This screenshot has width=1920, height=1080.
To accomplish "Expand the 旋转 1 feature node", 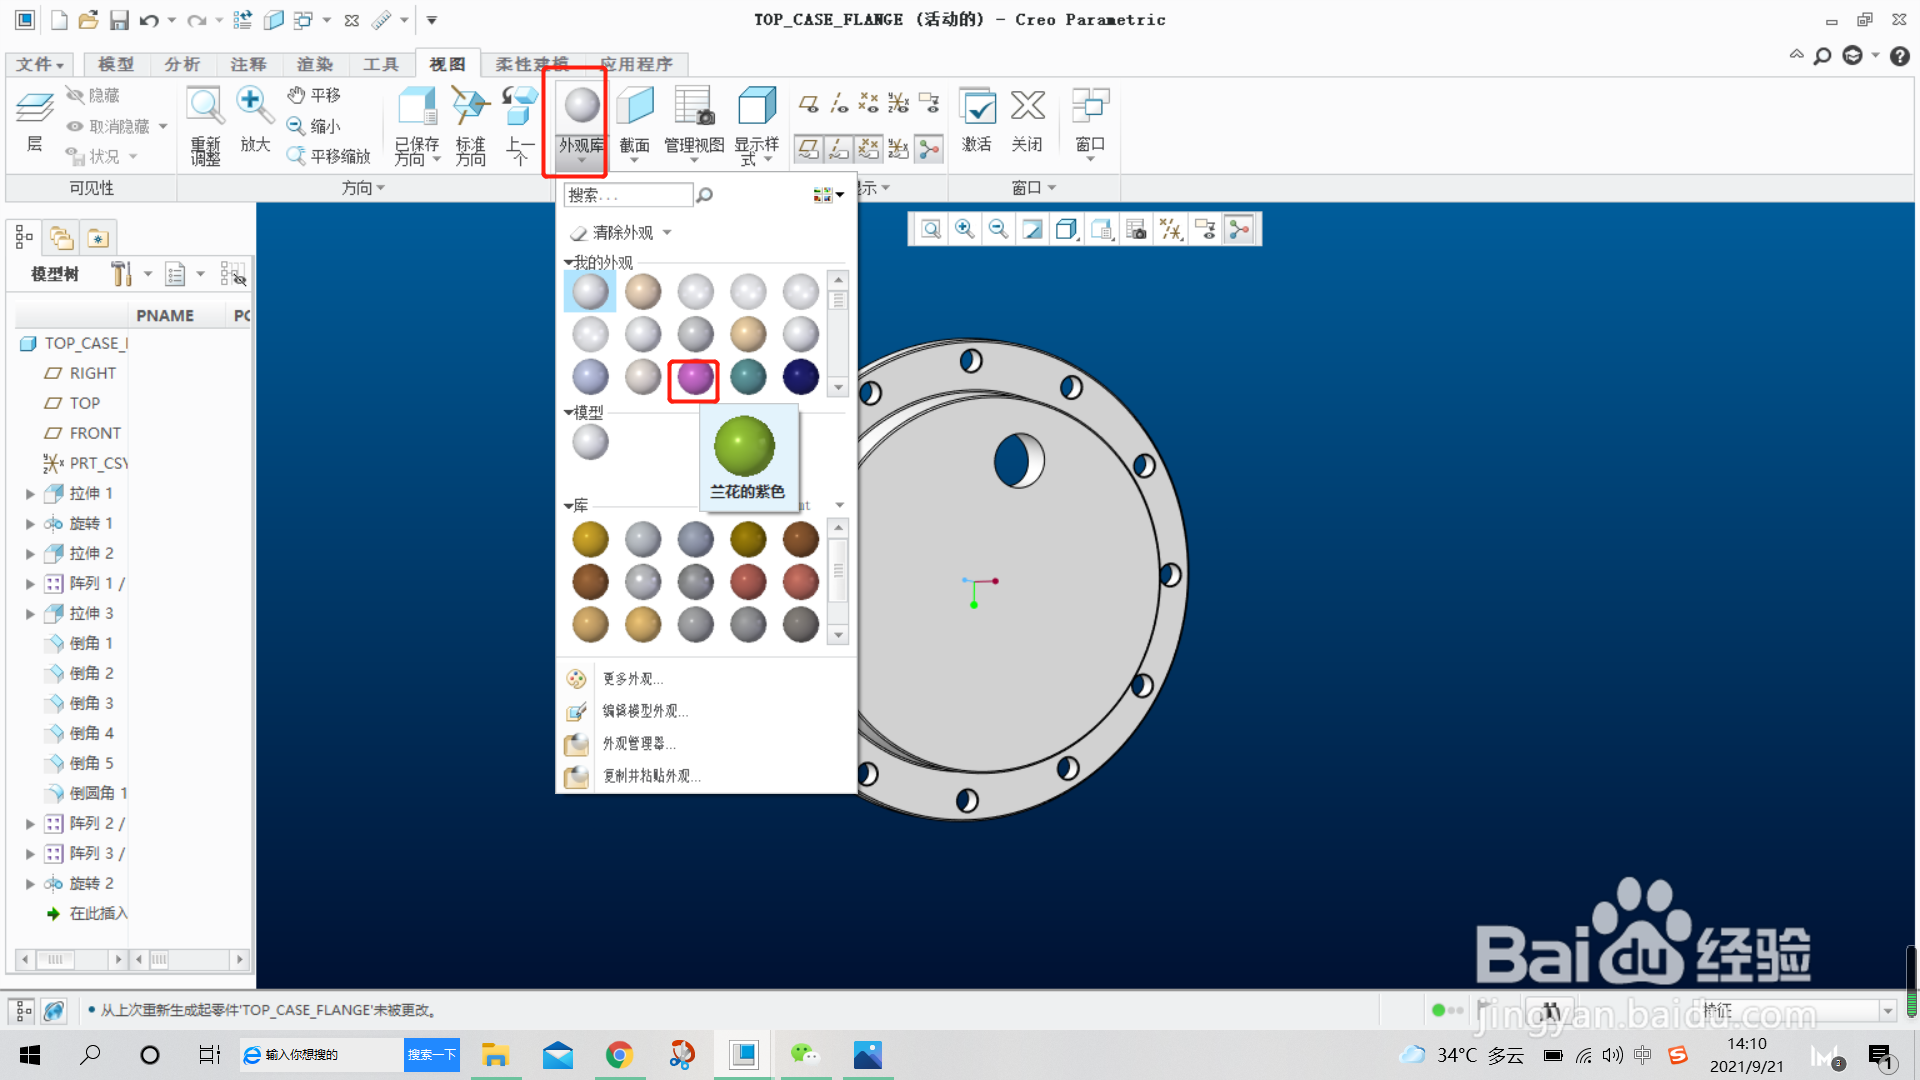I will point(30,524).
